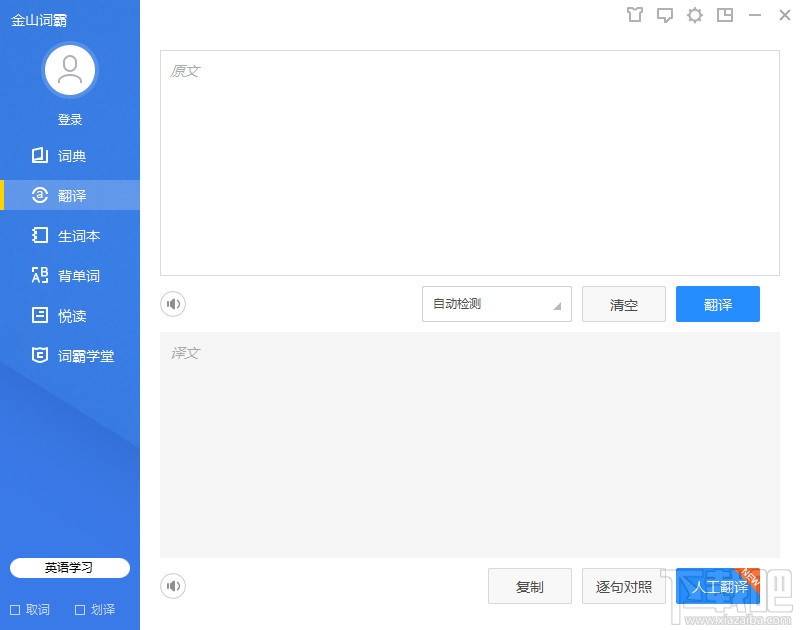Go to 背单词 word memorization
The image size is (800, 630).
coord(70,275)
